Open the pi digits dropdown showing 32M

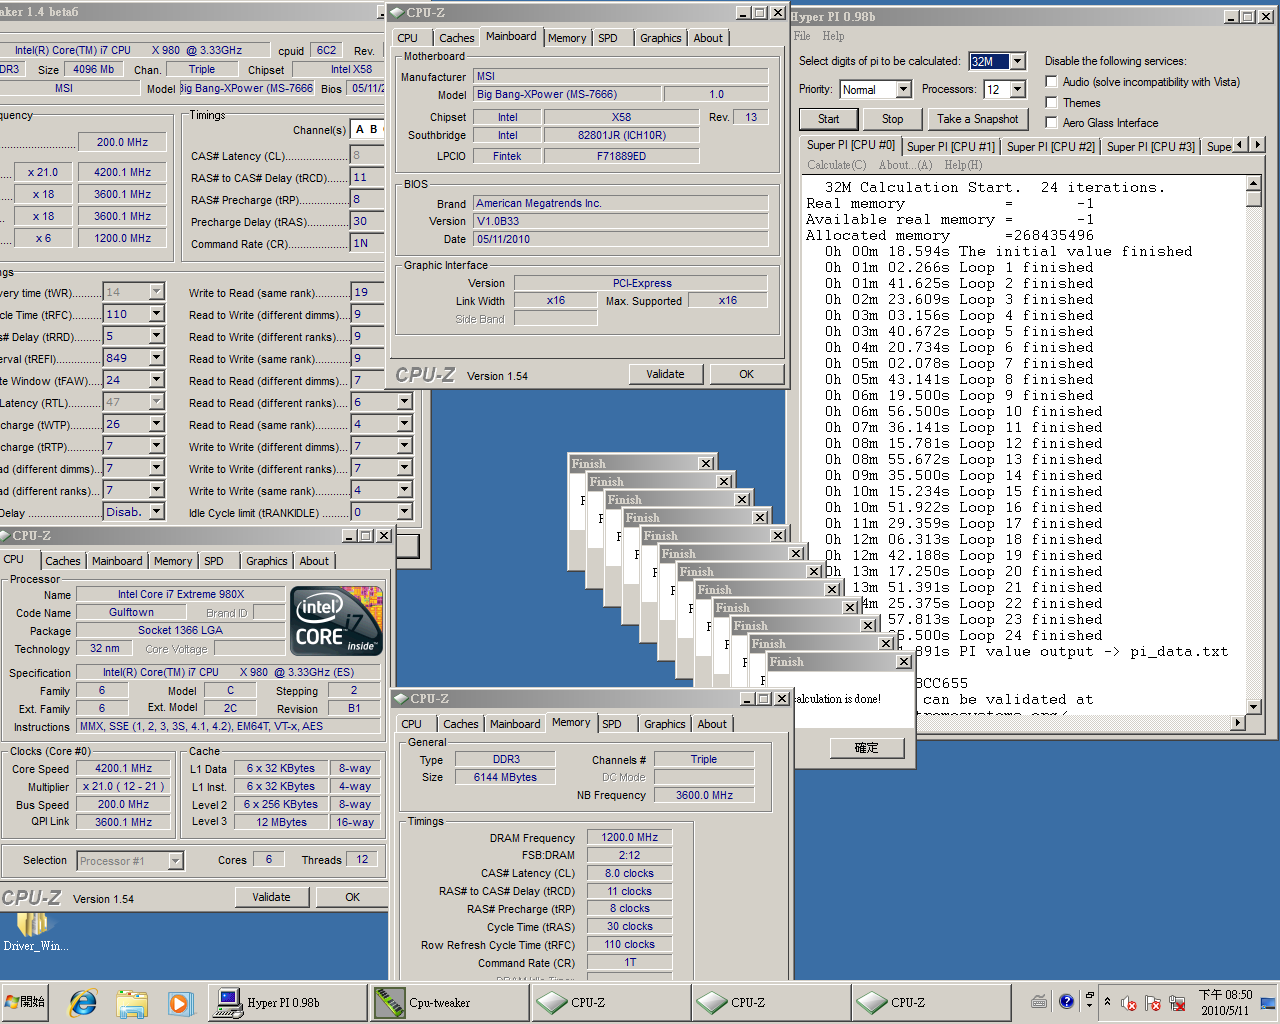click(1017, 61)
